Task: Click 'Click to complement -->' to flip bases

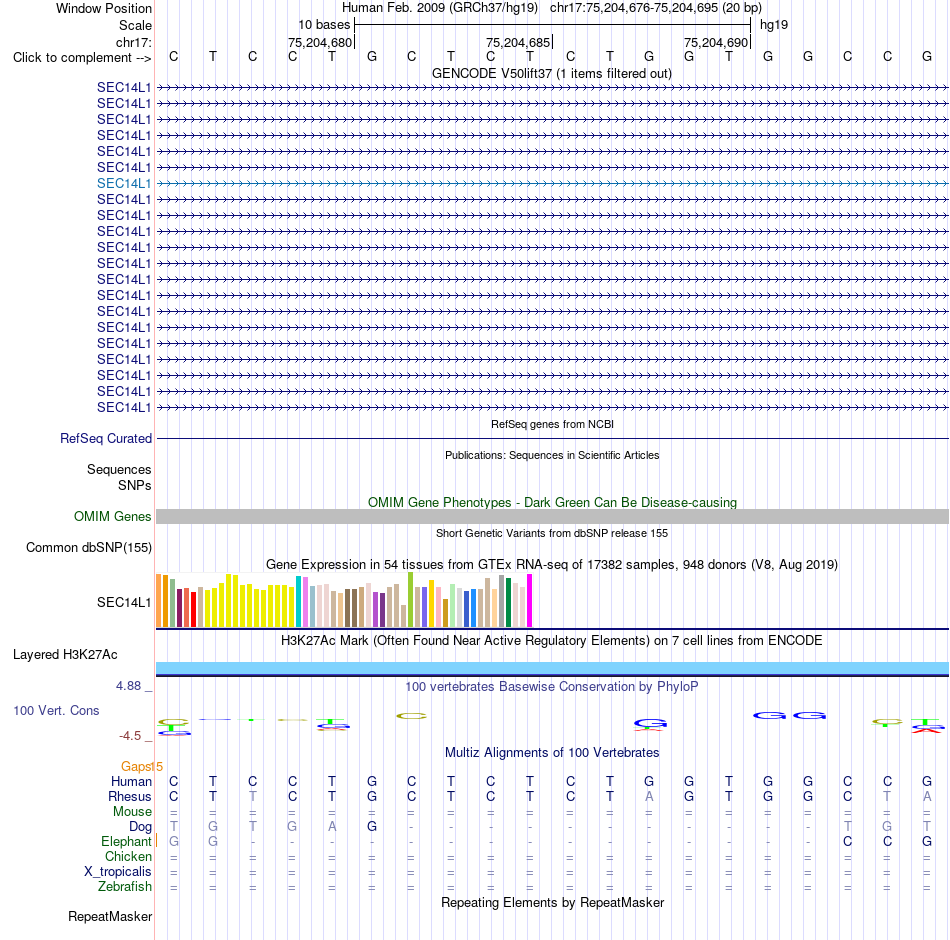Action: coord(82,58)
